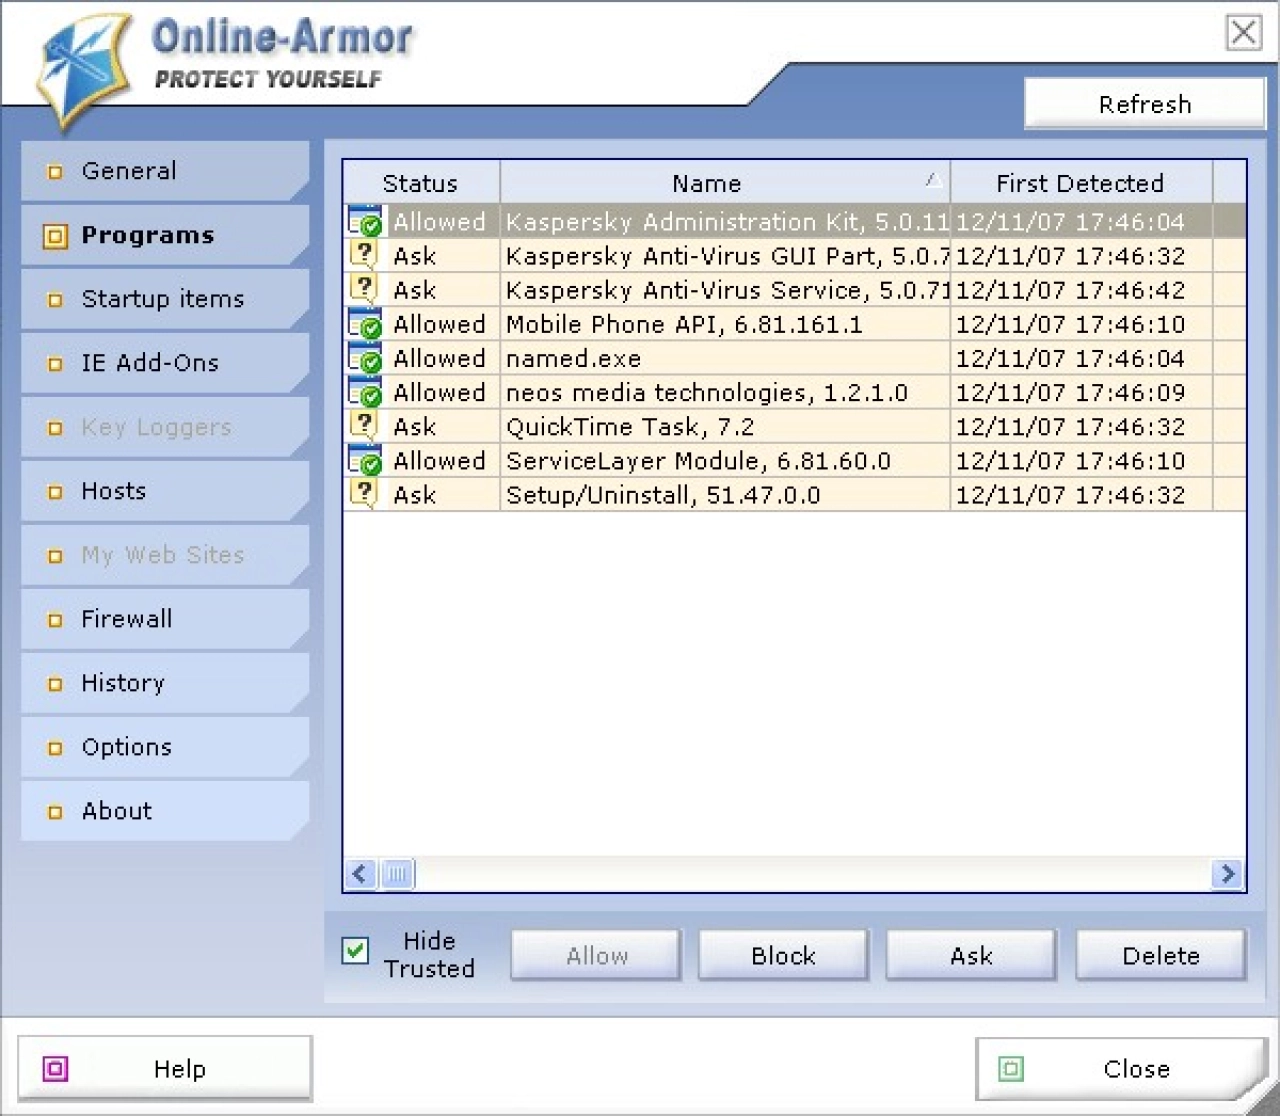The image size is (1280, 1116).
Task: Click the bullet icon beside General
Action: 55,172
